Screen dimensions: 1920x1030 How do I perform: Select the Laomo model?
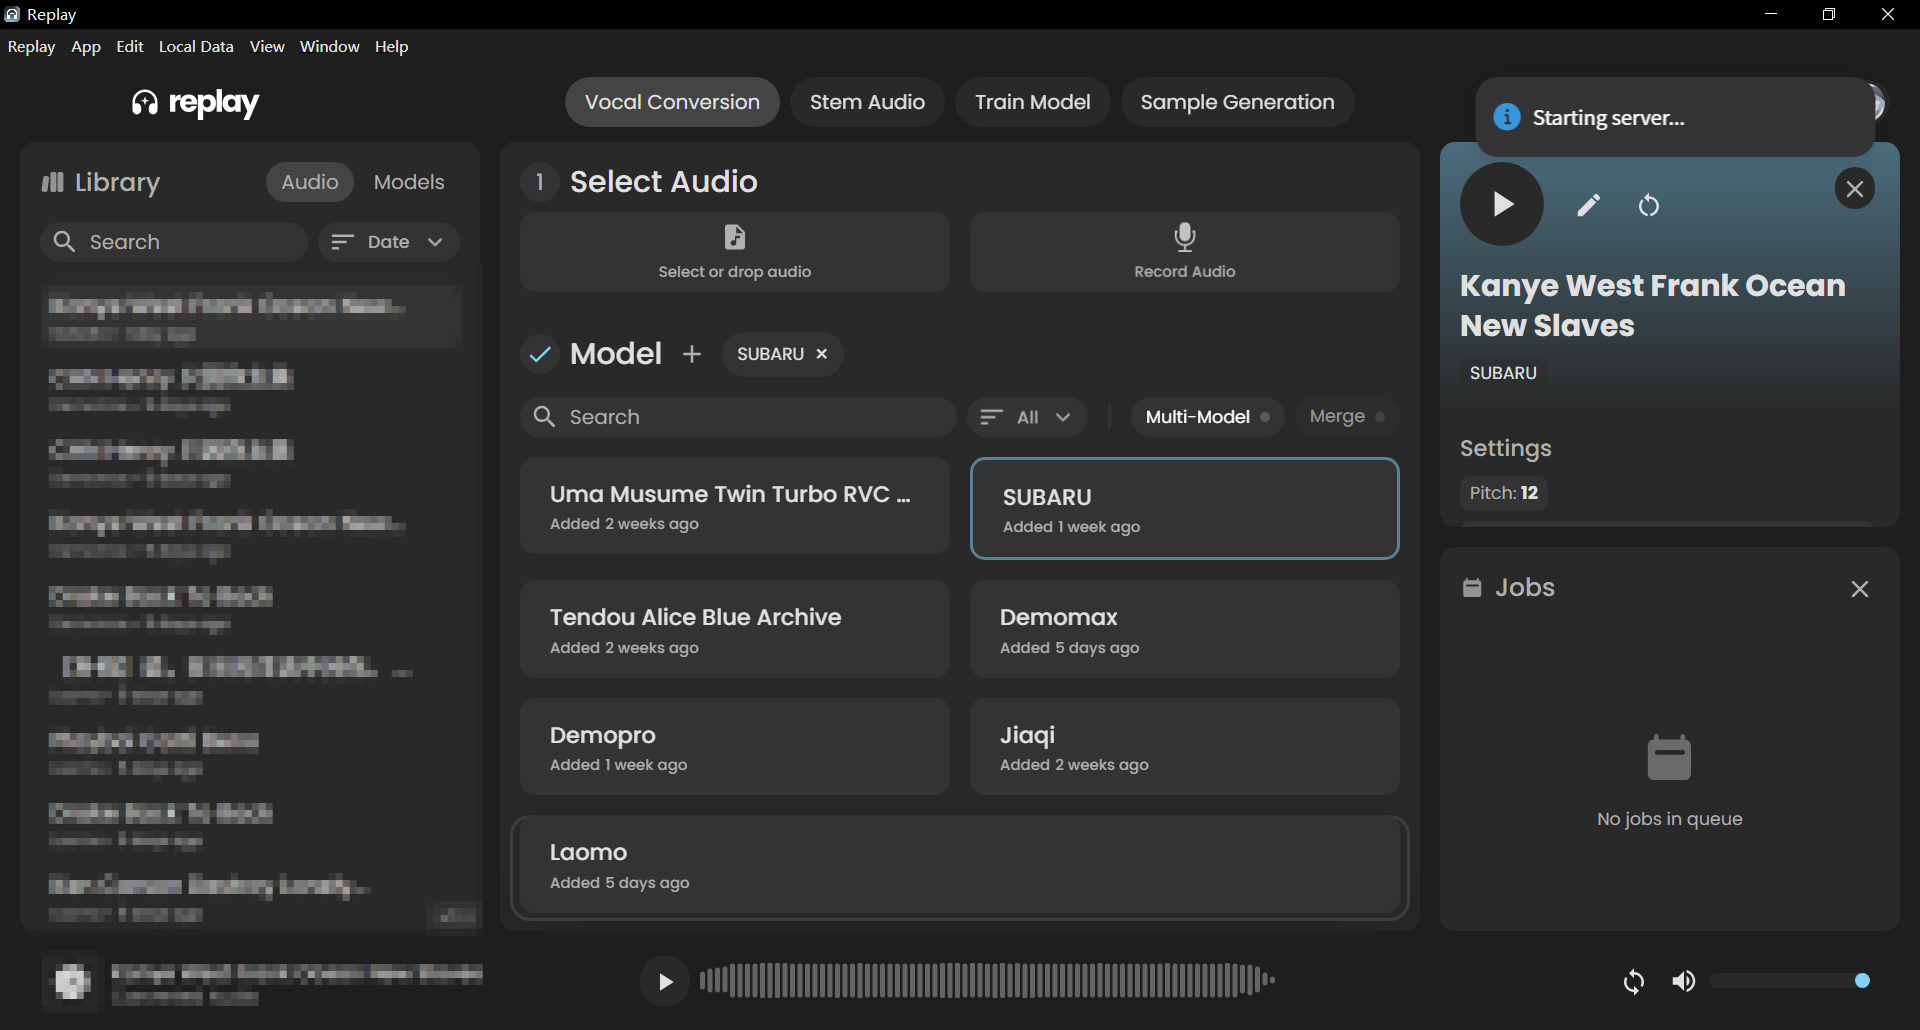(x=960, y=866)
